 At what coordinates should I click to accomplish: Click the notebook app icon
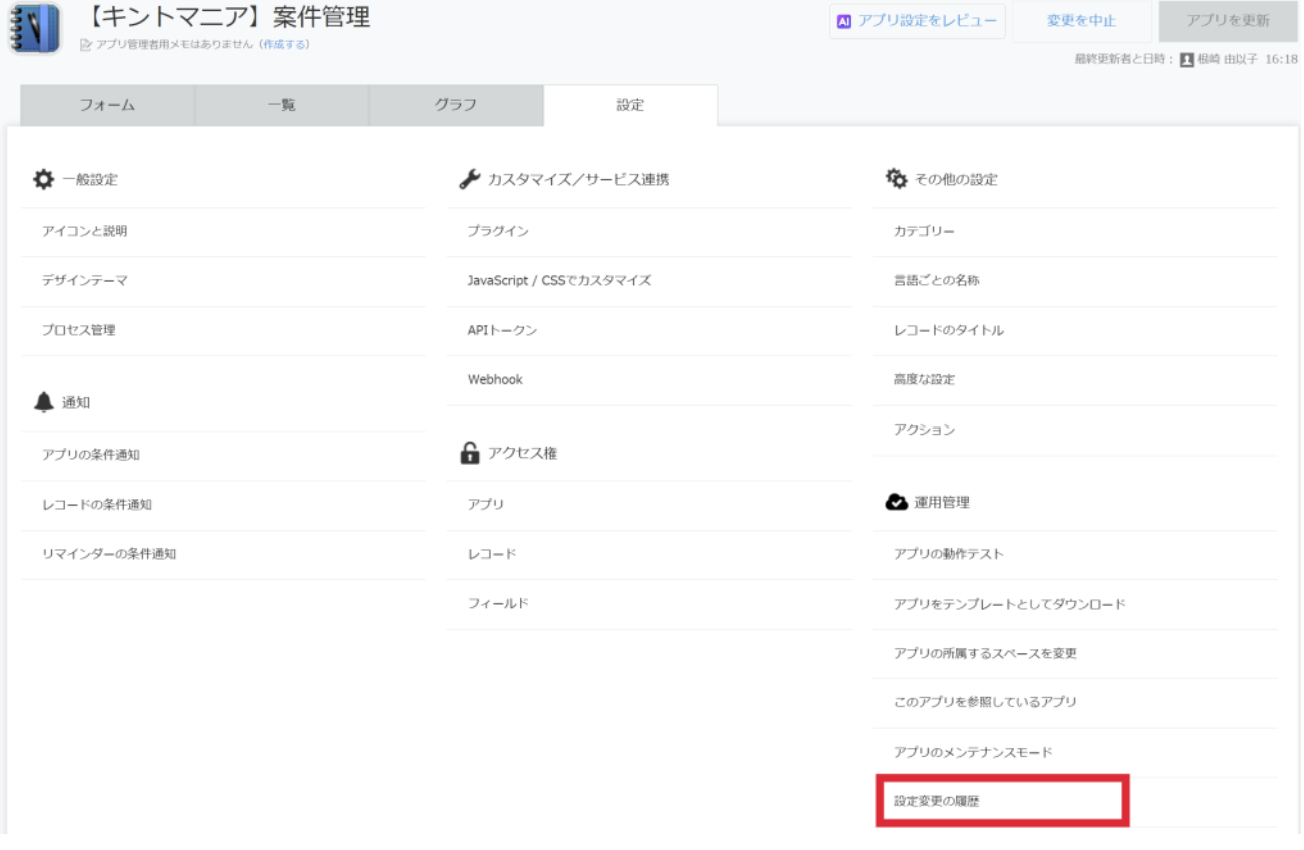point(33,27)
